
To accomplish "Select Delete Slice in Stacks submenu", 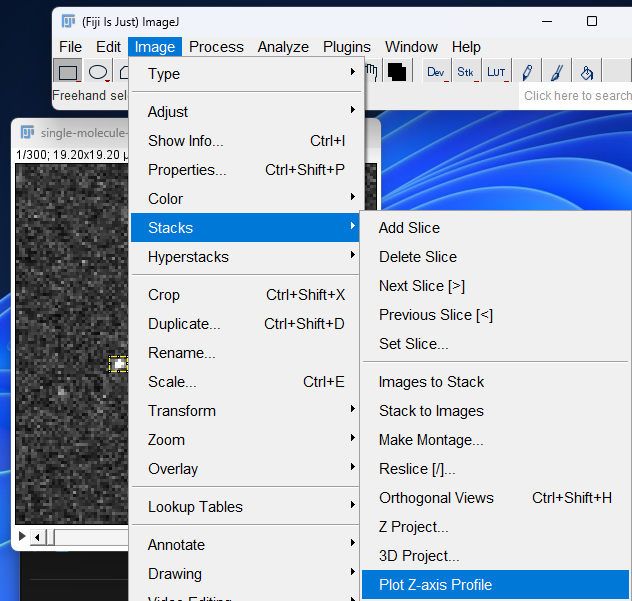I will pyautogui.click(x=495, y=256).
